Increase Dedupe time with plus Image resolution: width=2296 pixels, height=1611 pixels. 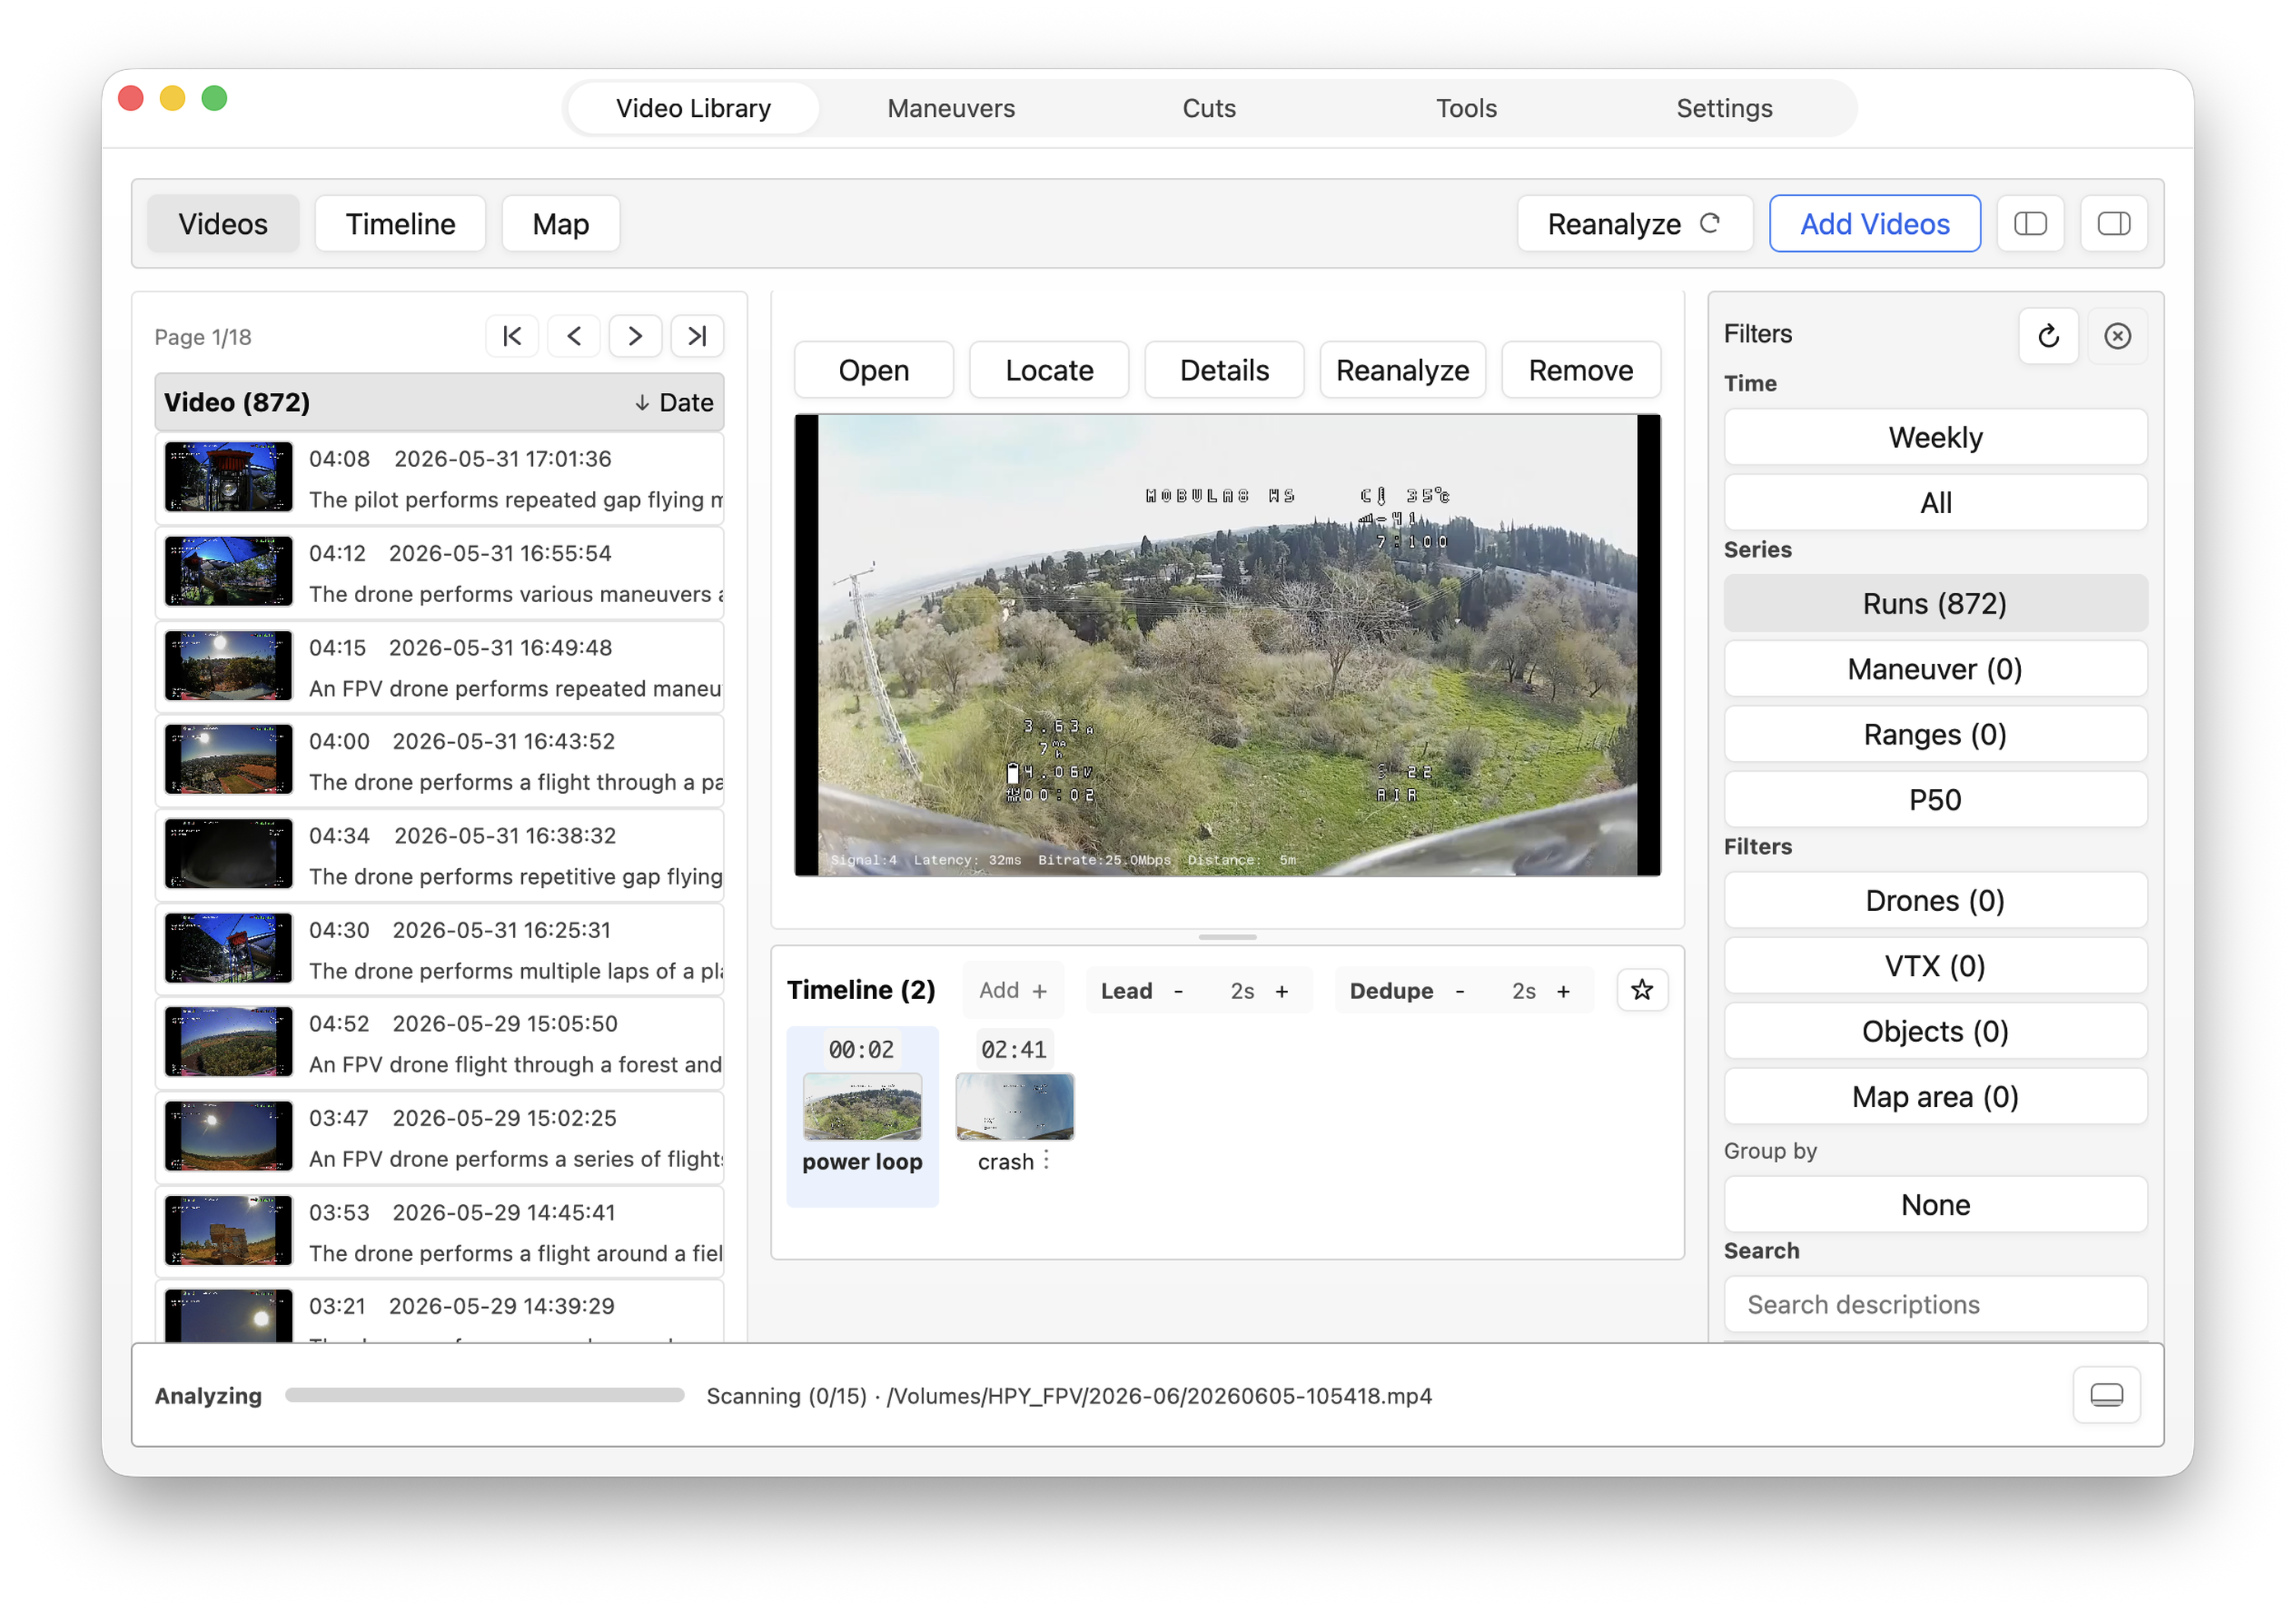[1564, 991]
